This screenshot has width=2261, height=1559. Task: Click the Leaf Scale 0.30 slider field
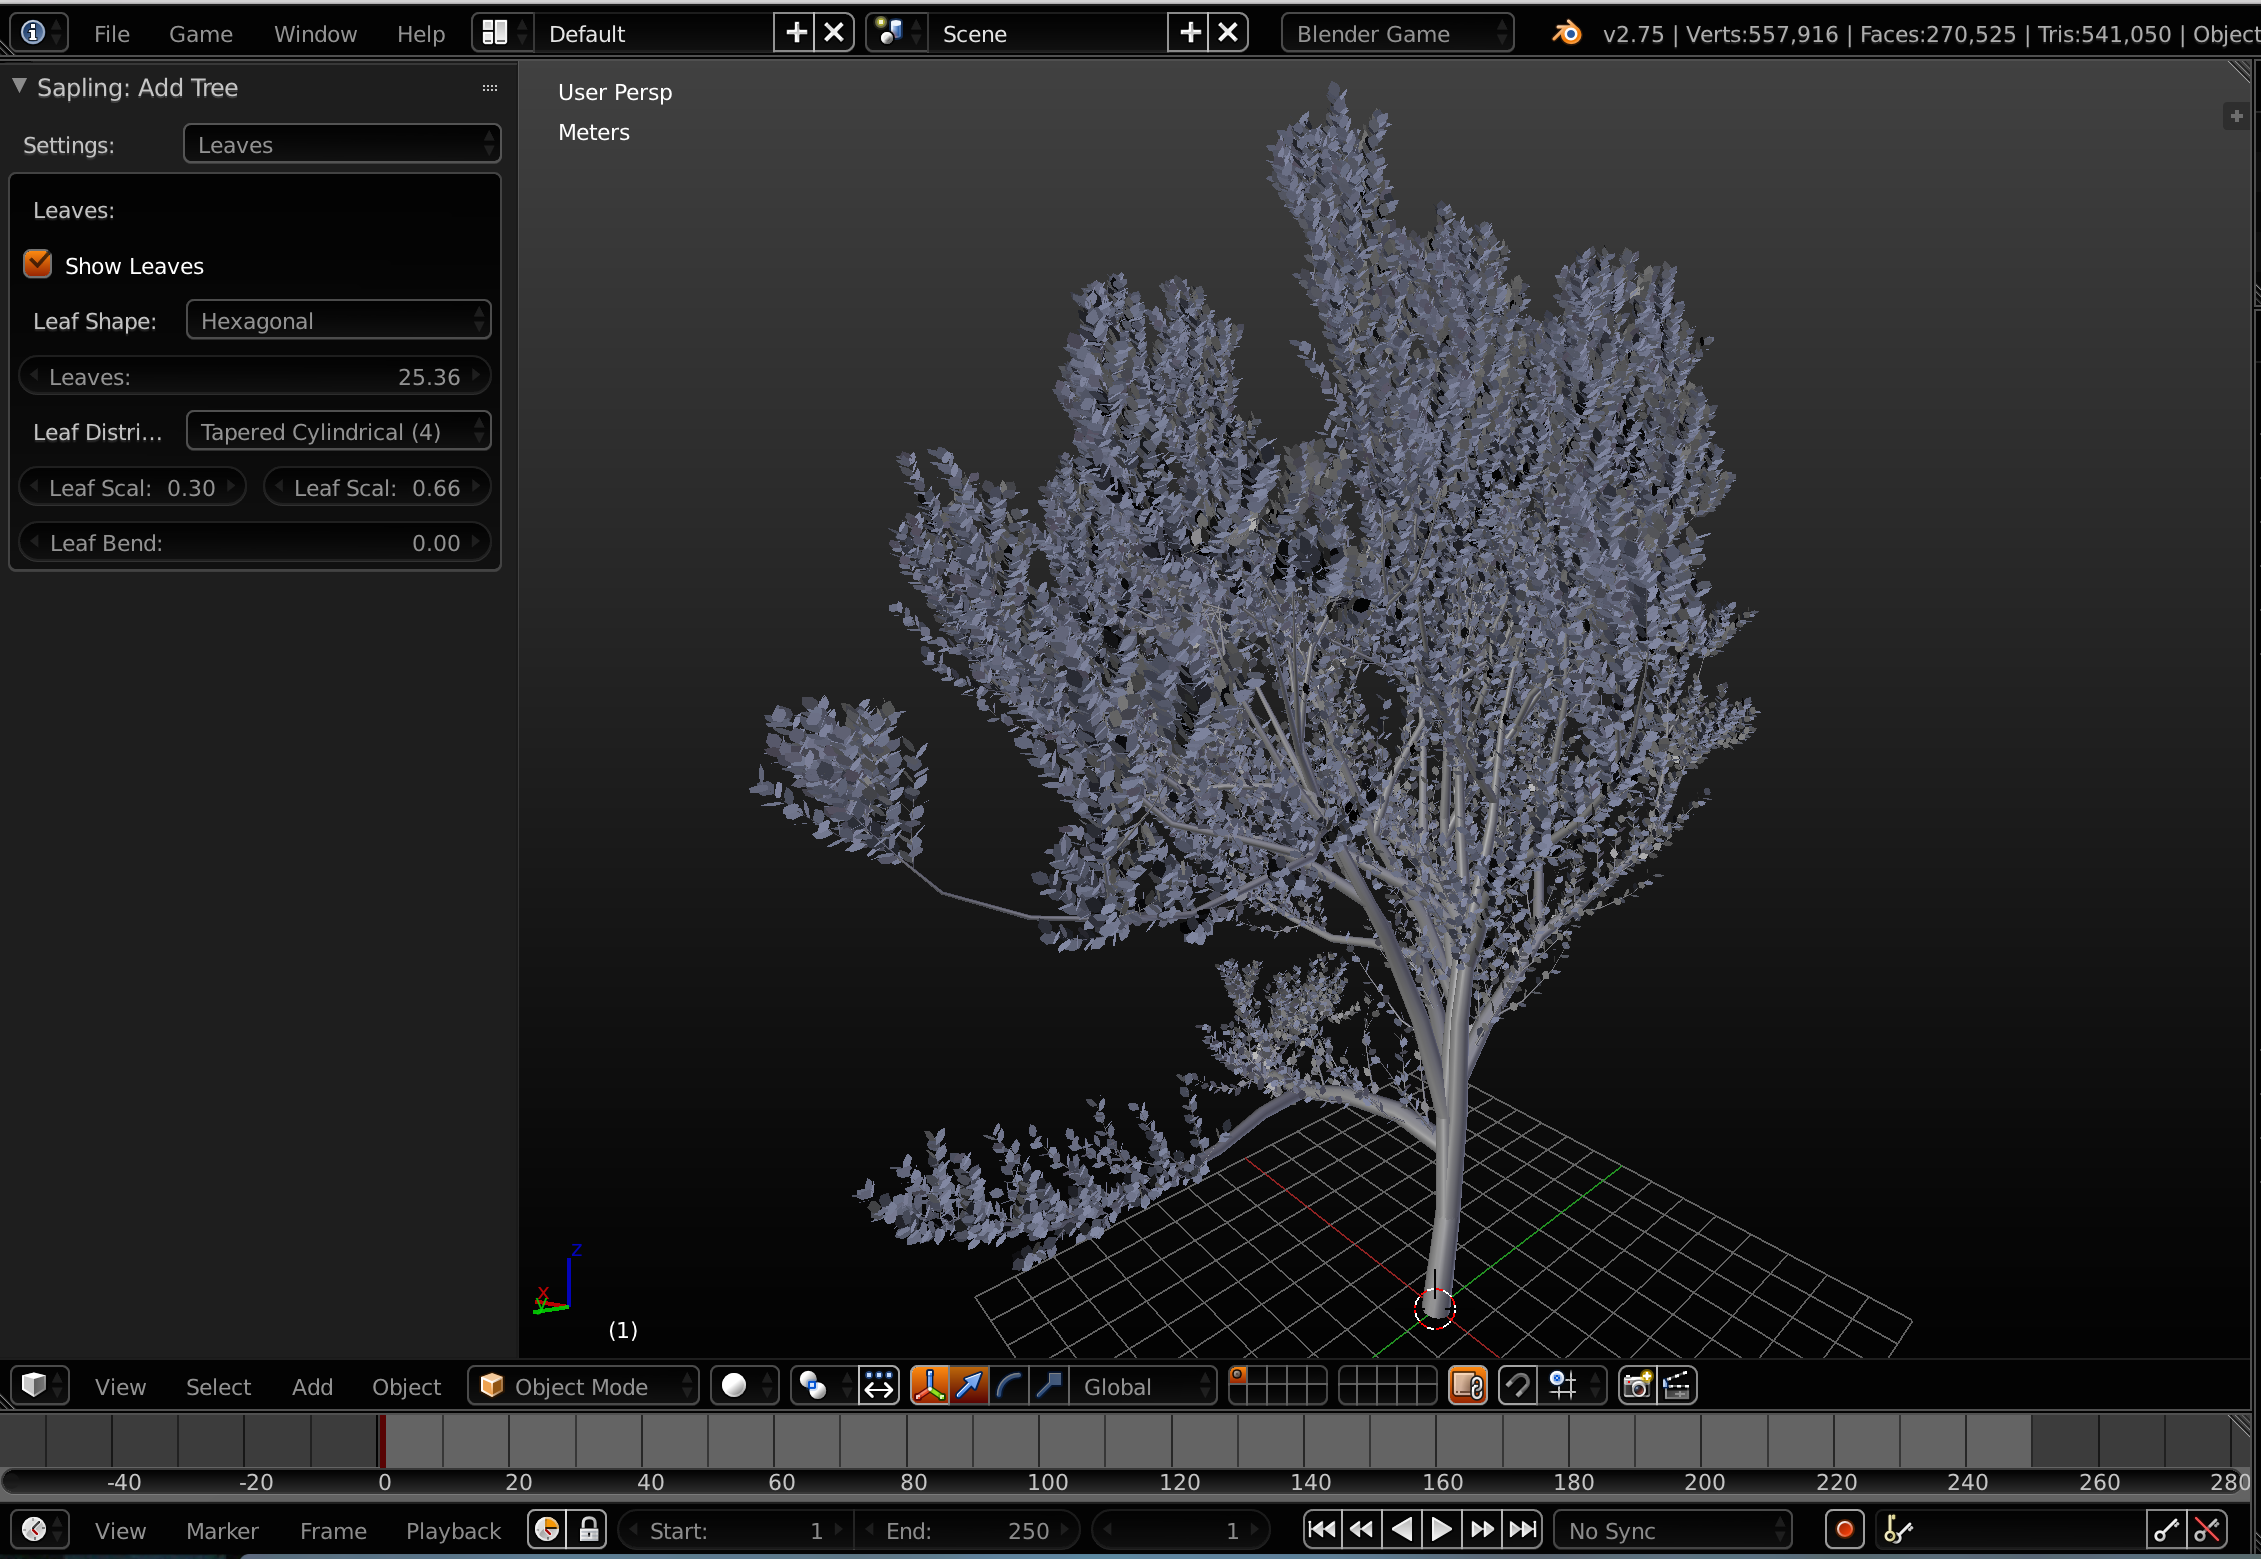tap(133, 487)
